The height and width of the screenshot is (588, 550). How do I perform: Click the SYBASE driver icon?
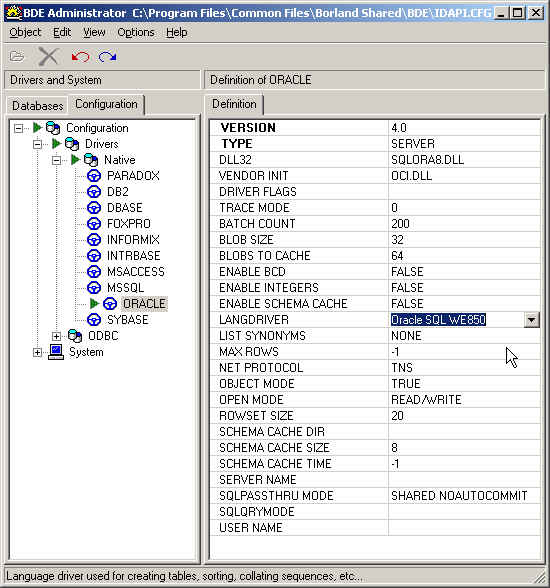[x=94, y=320]
